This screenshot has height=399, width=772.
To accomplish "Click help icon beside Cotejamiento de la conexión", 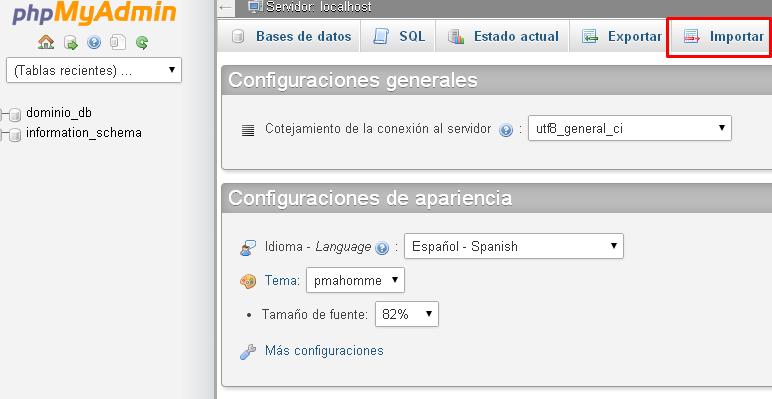I will (x=506, y=130).
